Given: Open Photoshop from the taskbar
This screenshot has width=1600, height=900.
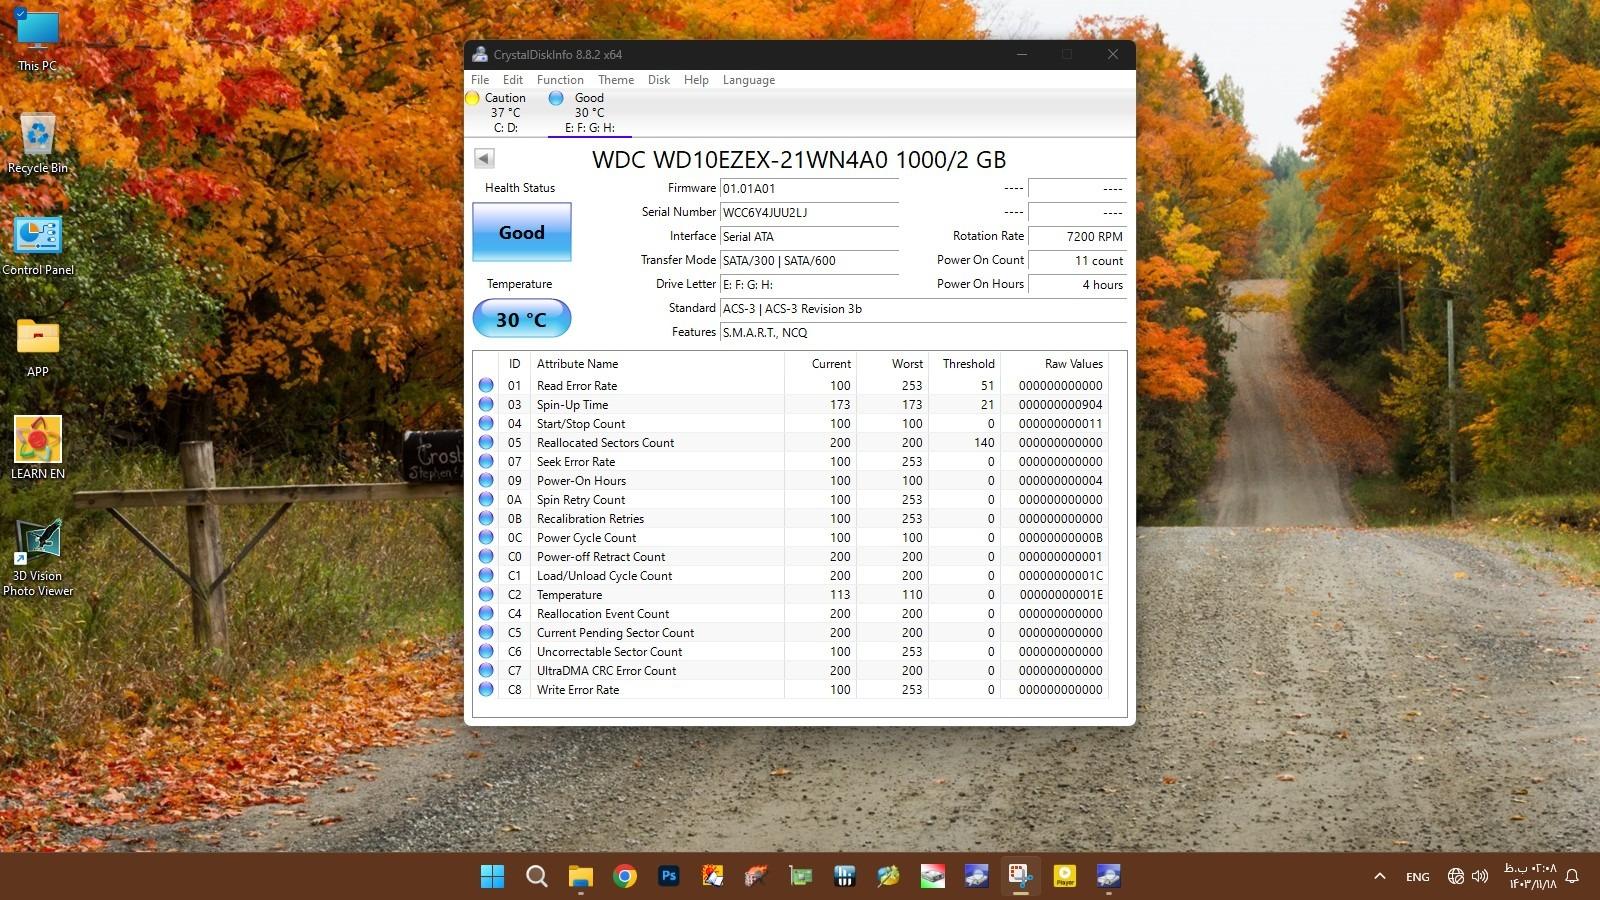Looking at the screenshot, I should (x=669, y=877).
